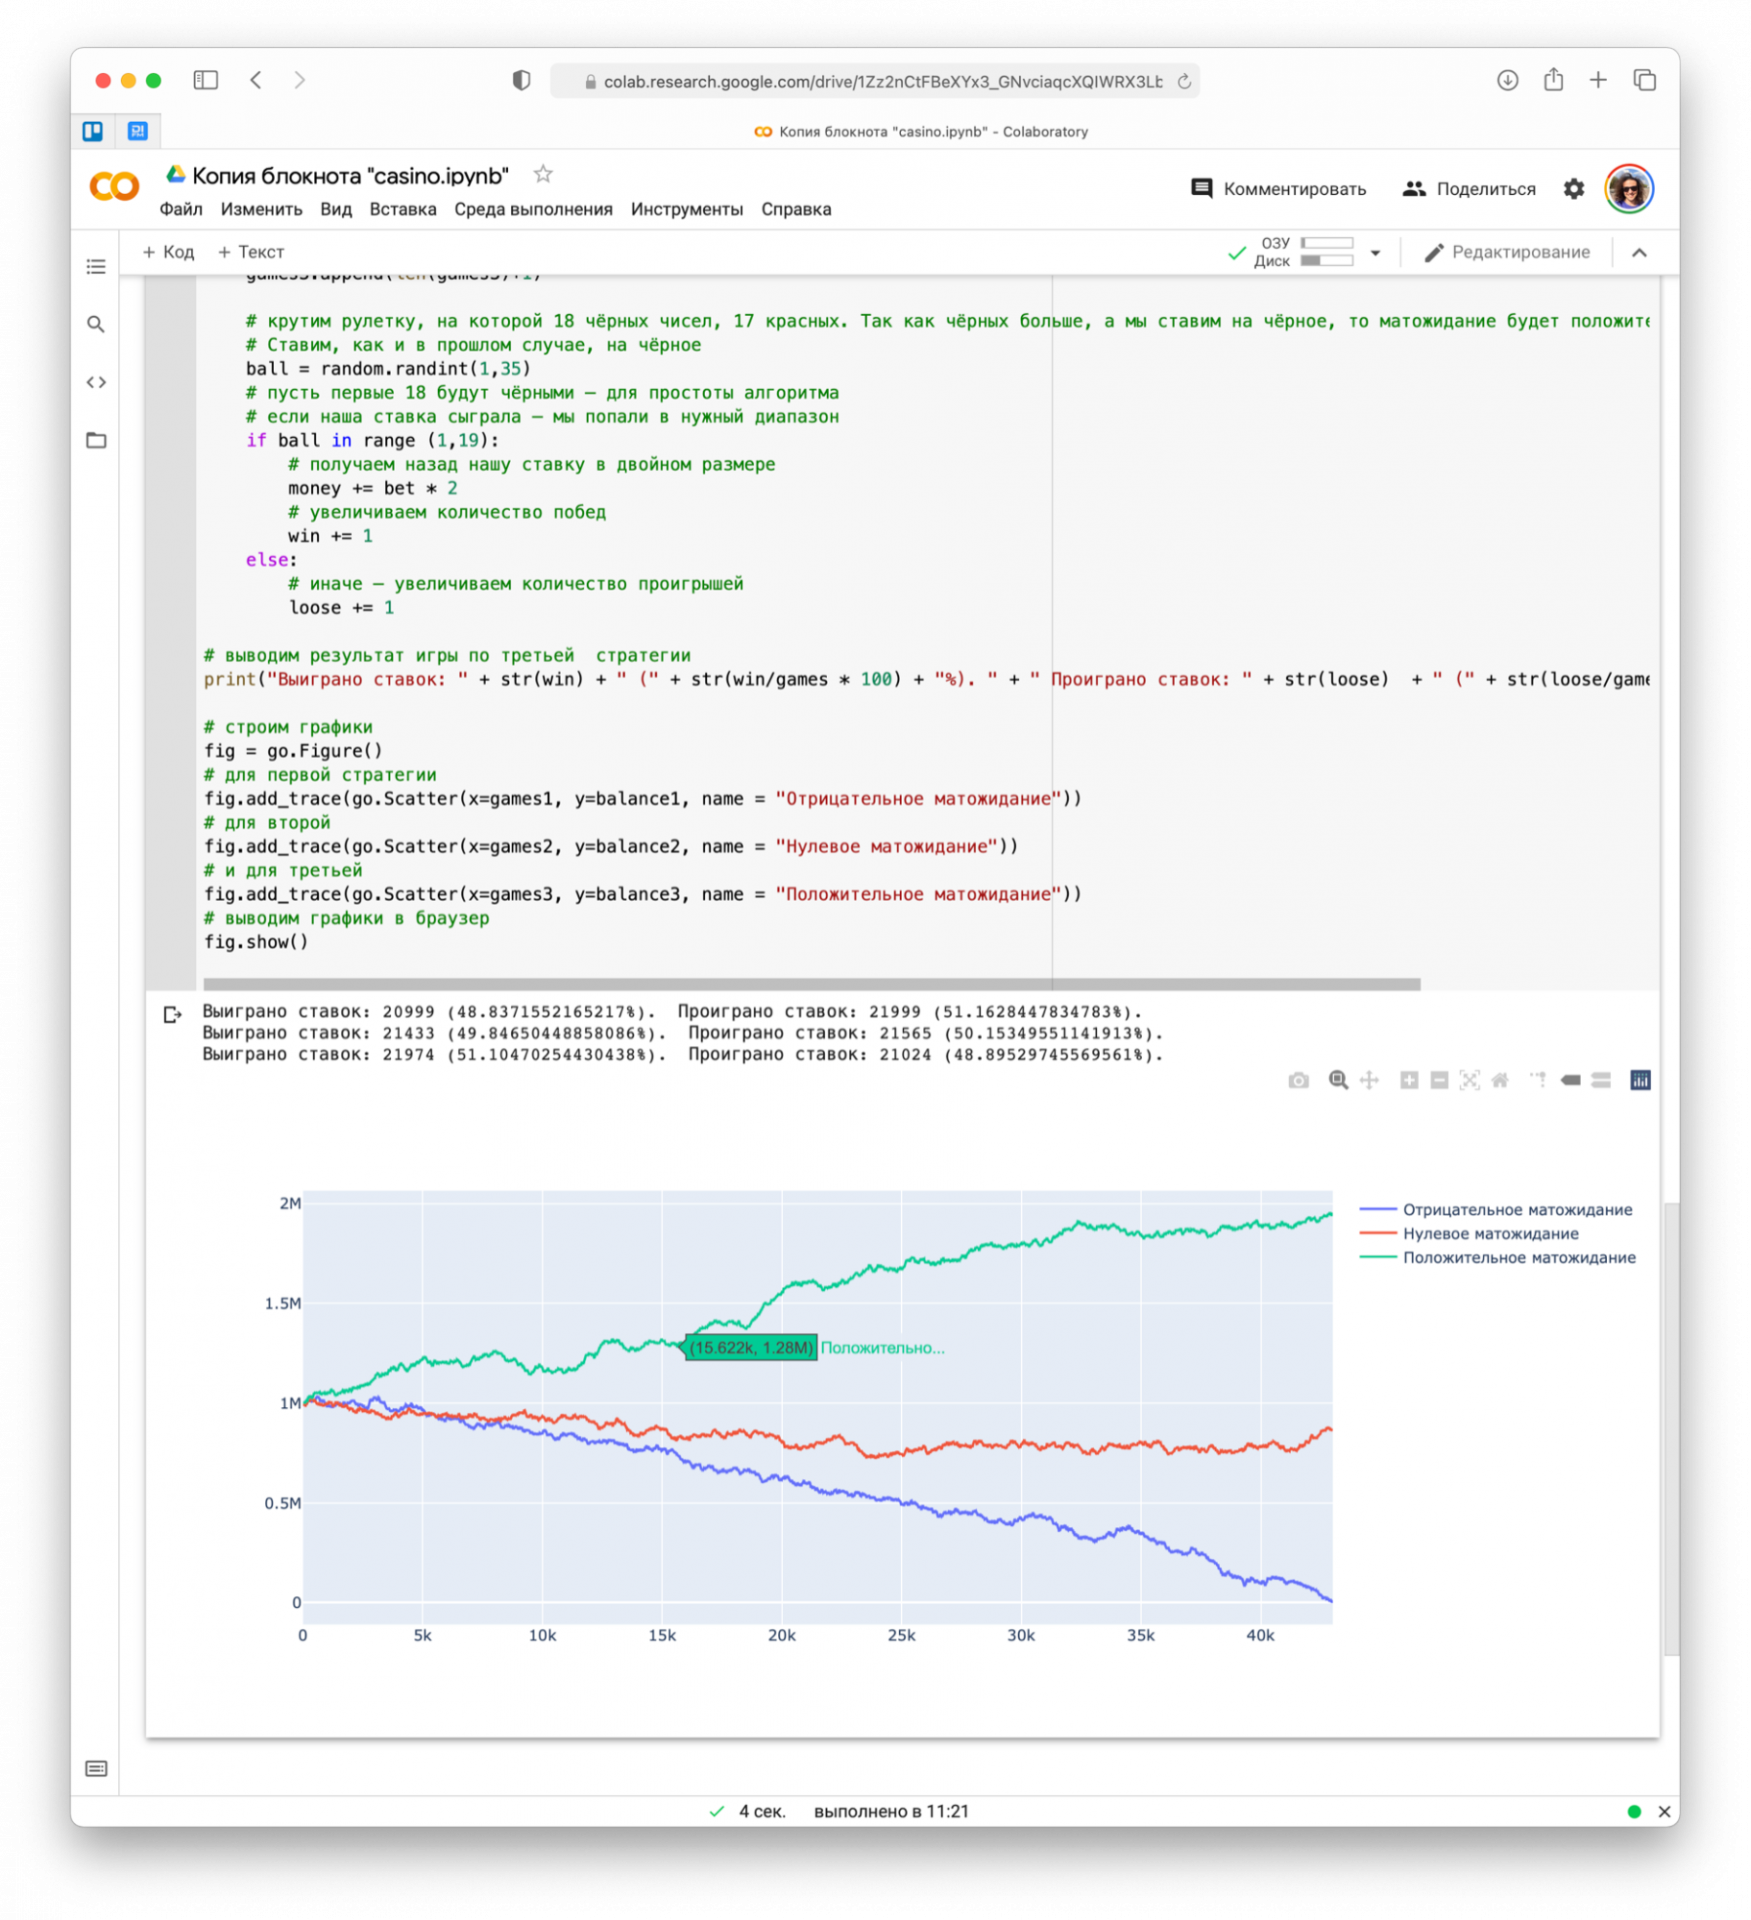Select the Zoom tool on the chart
The height and width of the screenshot is (1920, 1751).
click(1337, 1080)
